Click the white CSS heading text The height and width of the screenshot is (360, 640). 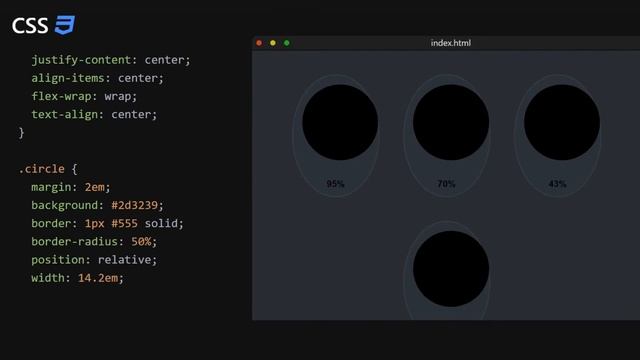[30, 26]
